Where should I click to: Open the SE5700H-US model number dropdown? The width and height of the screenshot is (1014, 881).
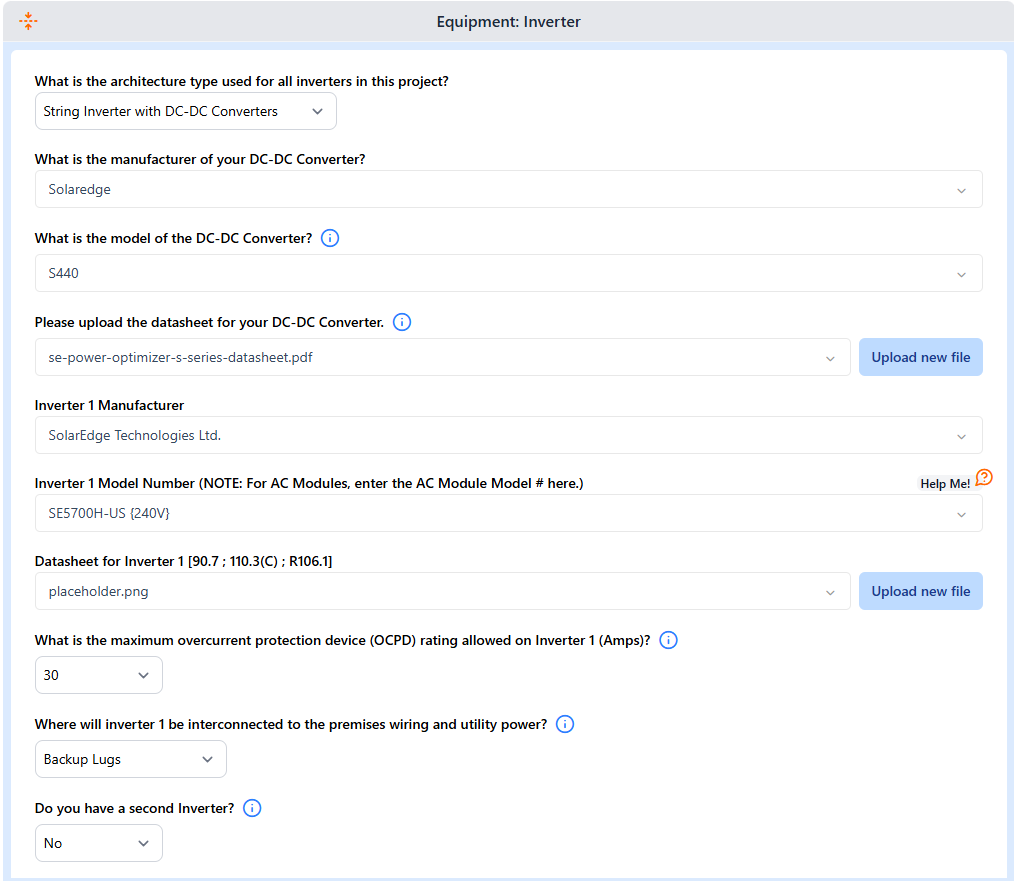point(508,514)
